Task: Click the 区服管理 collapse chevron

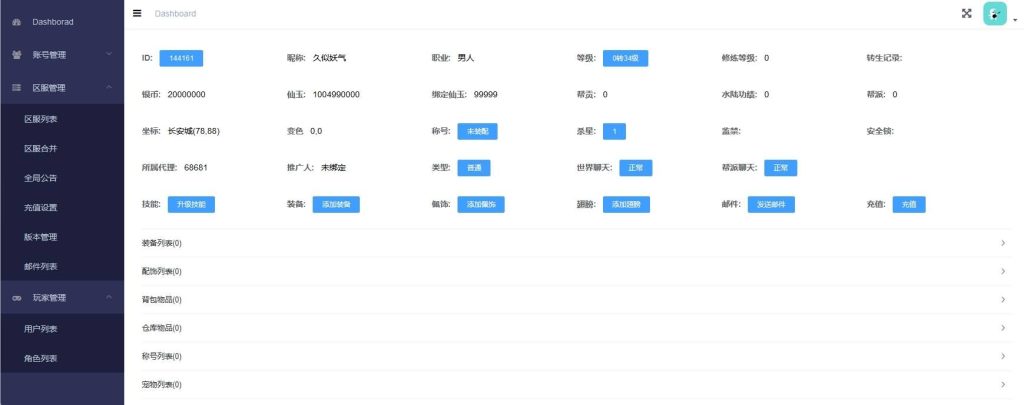Action: point(109,87)
